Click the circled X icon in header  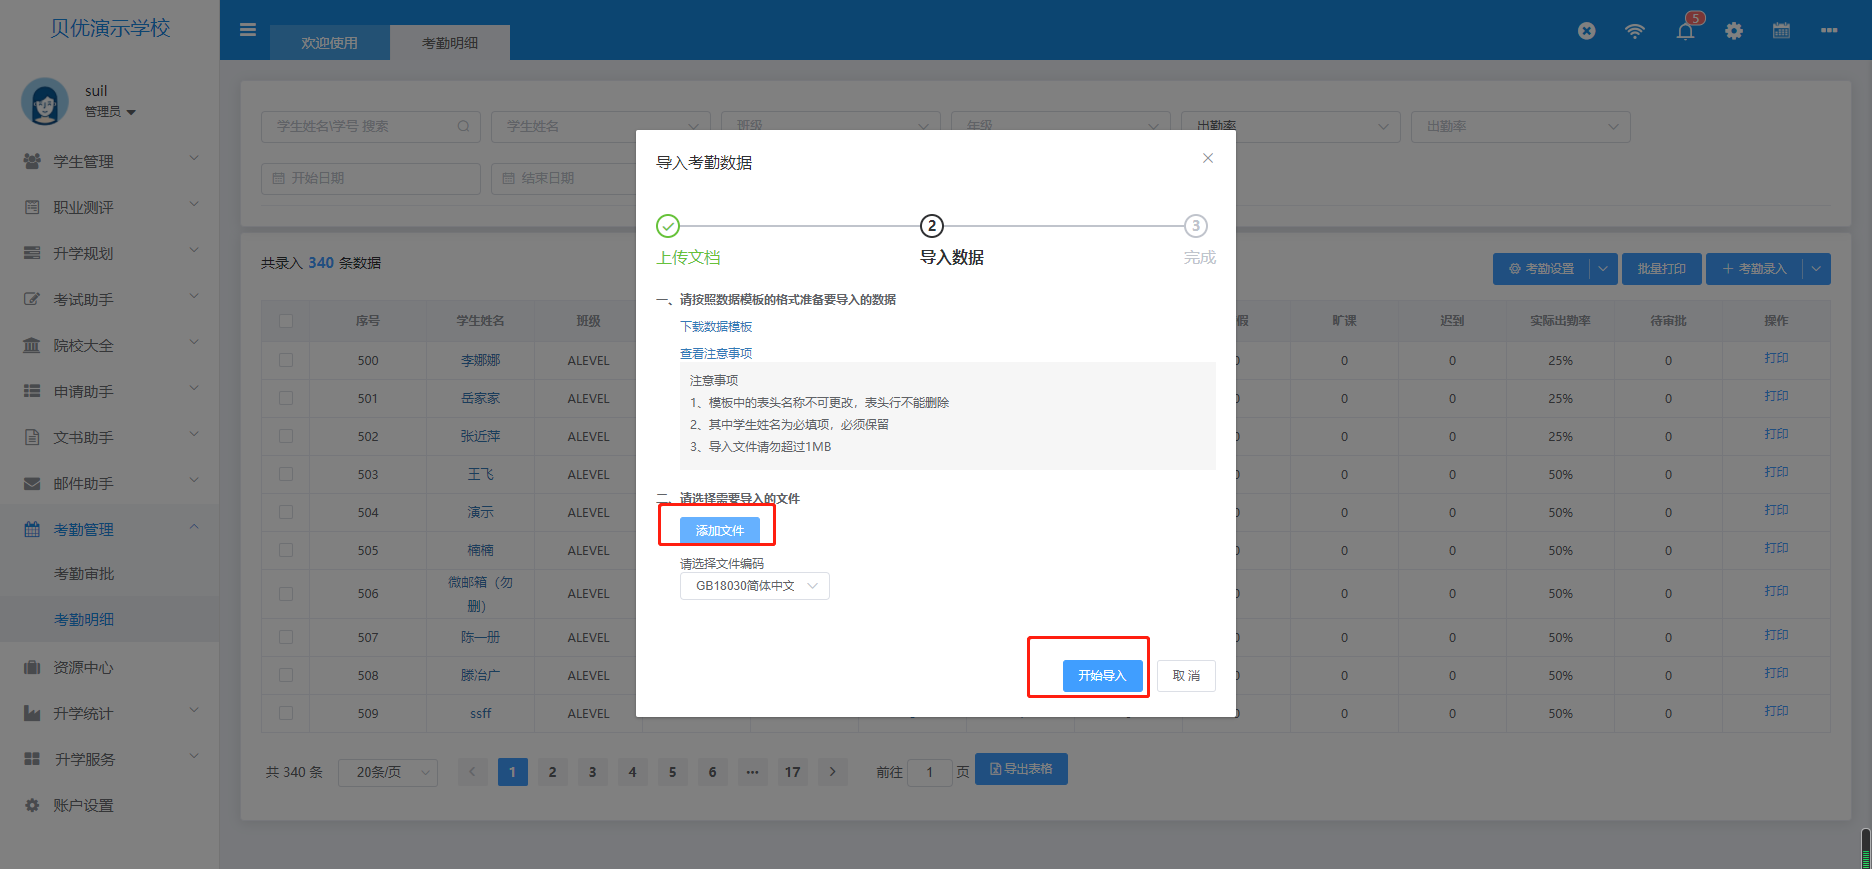tap(1587, 31)
